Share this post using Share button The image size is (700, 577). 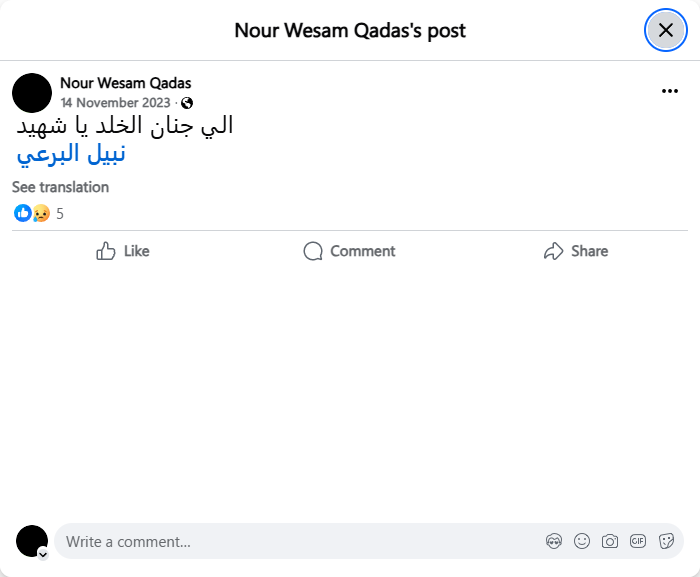click(576, 251)
